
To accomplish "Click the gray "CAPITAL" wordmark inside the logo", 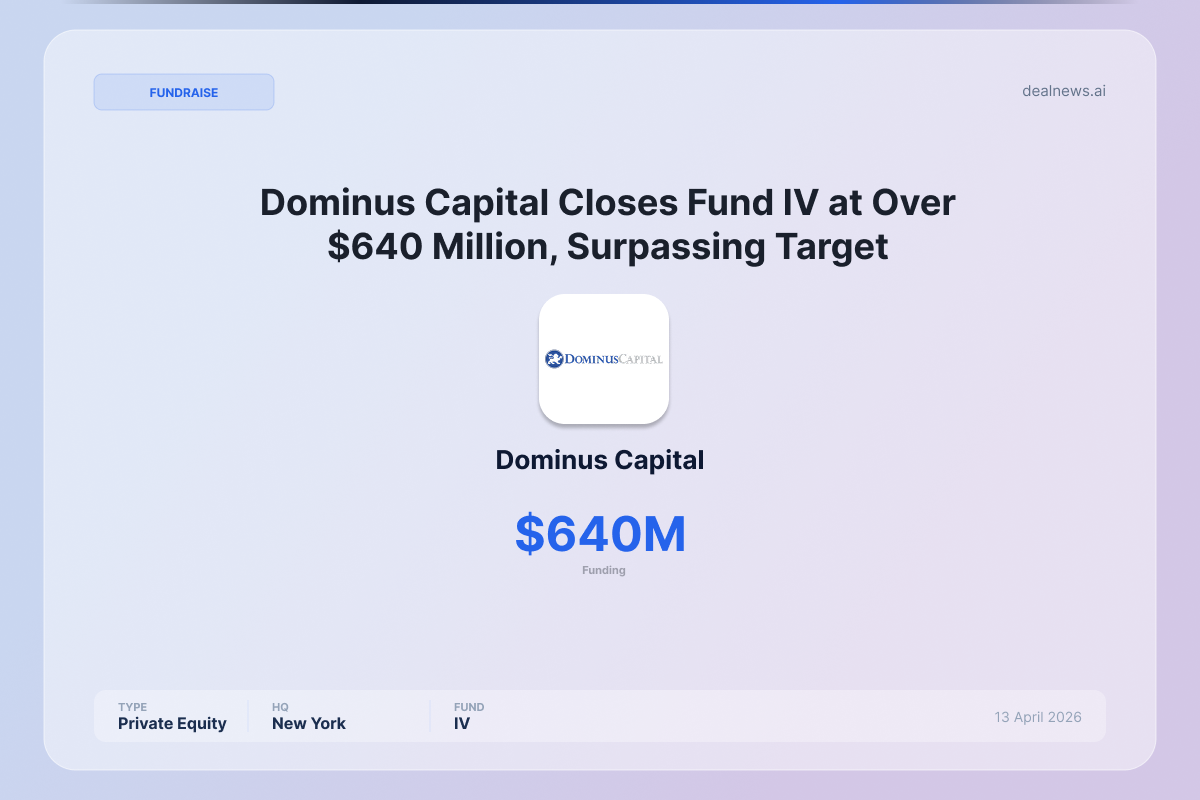I will pyautogui.click(x=643, y=359).
